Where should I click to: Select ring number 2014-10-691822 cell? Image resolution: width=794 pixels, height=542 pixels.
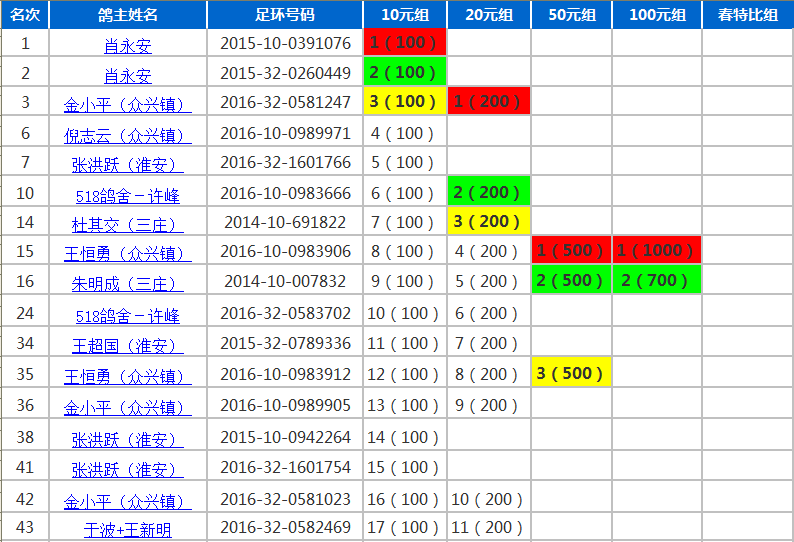tap(285, 222)
